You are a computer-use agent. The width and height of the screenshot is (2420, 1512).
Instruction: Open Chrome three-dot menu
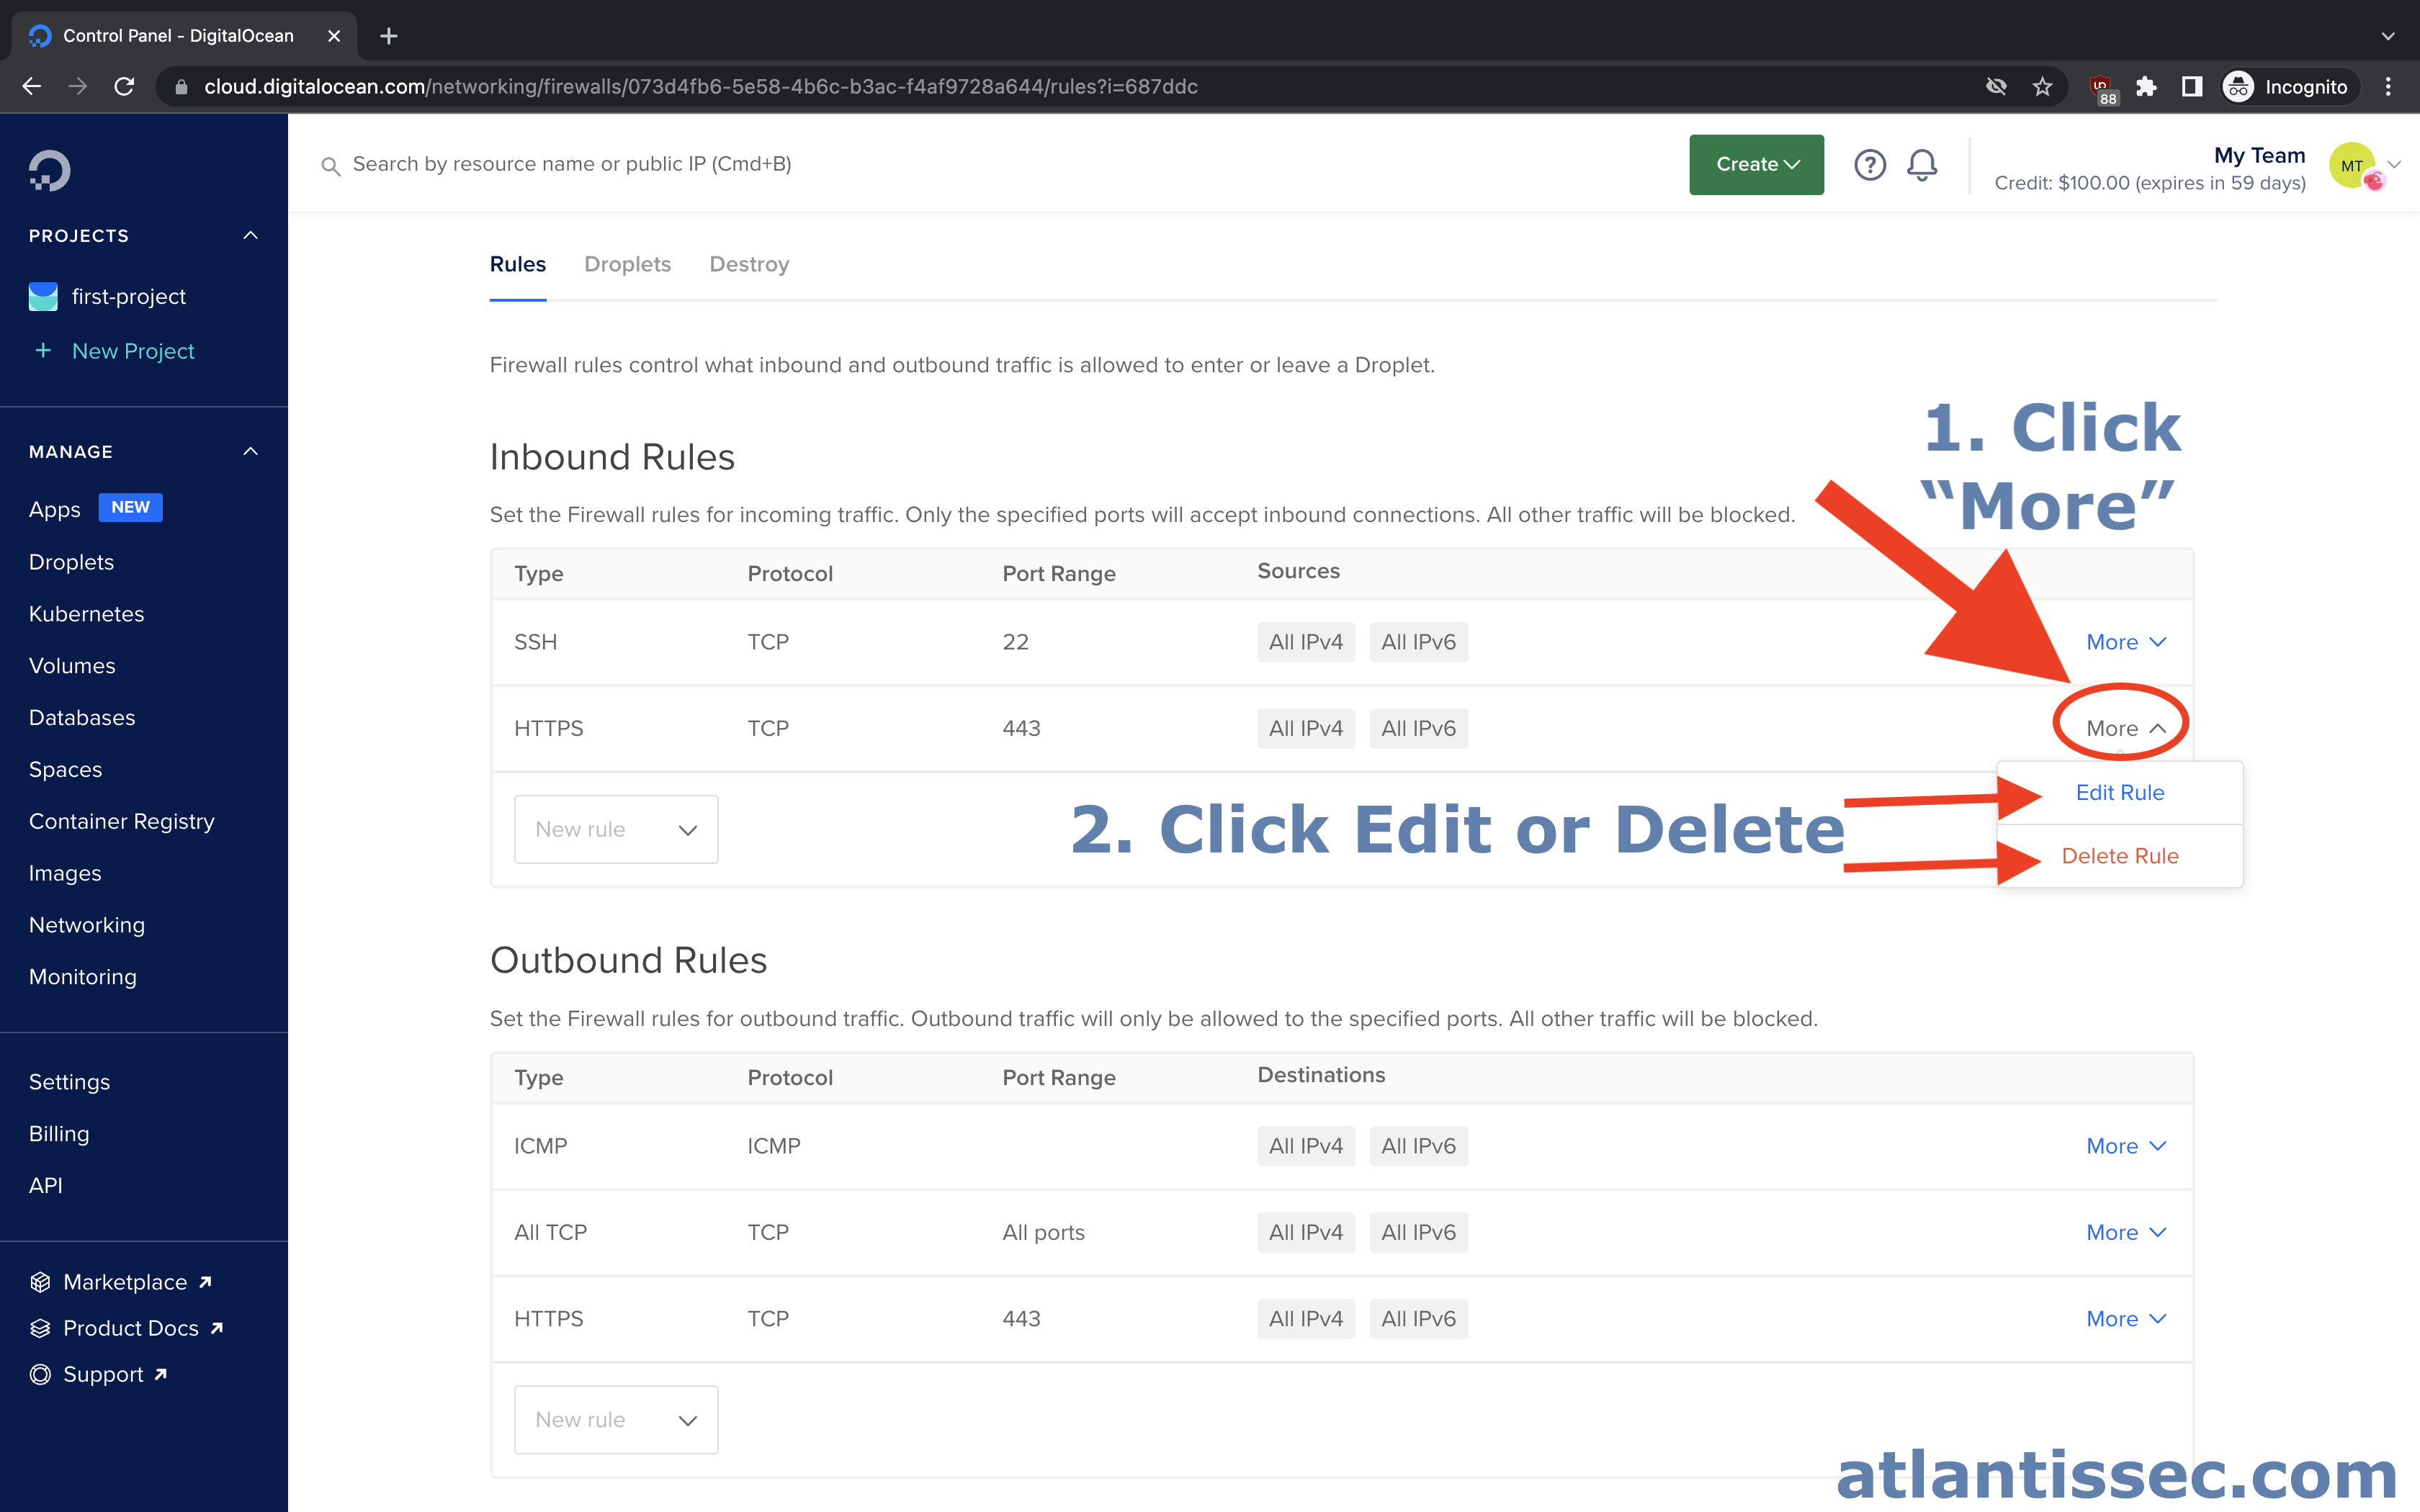point(2388,87)
